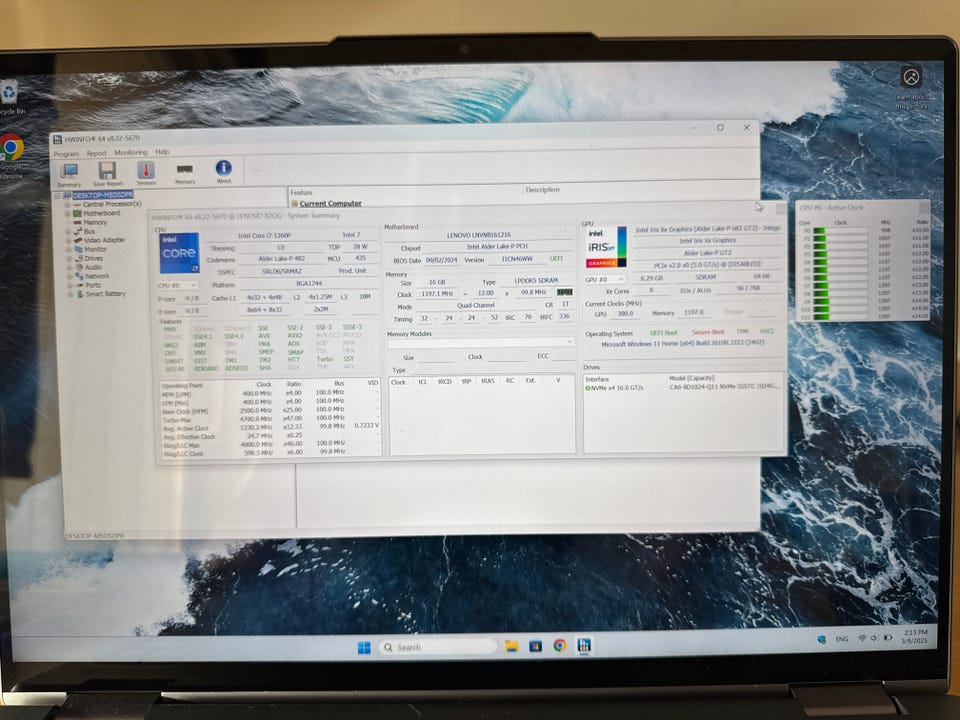Click the NVMe x4 16.0 GT/s drive row

[683, 388]
